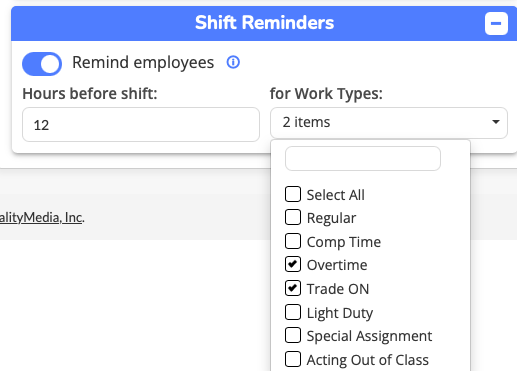Screen dimensions: 517x371
Task: Collapse the Shift Reminders panel with minus icon
Action: 496,23
